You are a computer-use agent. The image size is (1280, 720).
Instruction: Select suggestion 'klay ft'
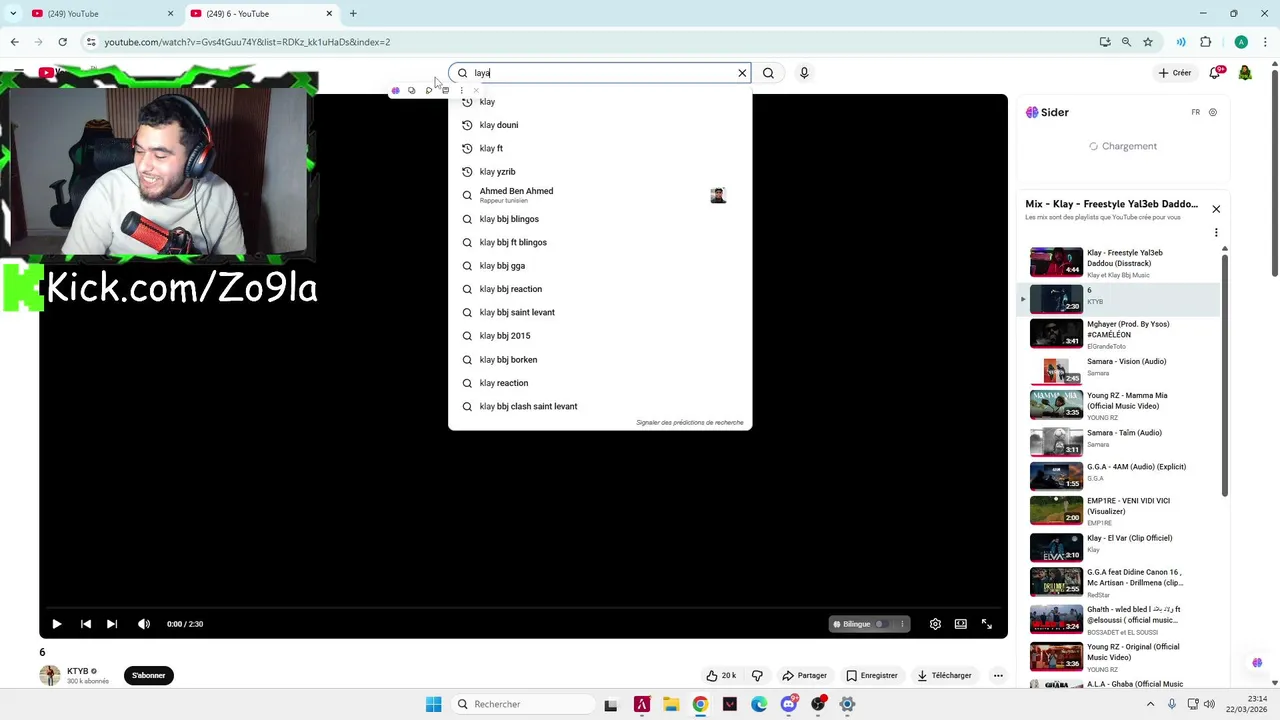(600, 148)
